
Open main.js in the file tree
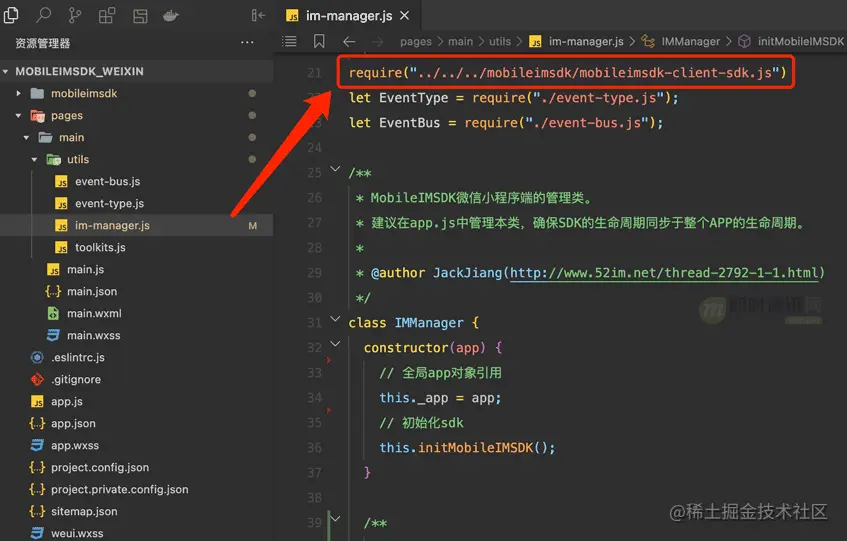click(x=85, y=269)
